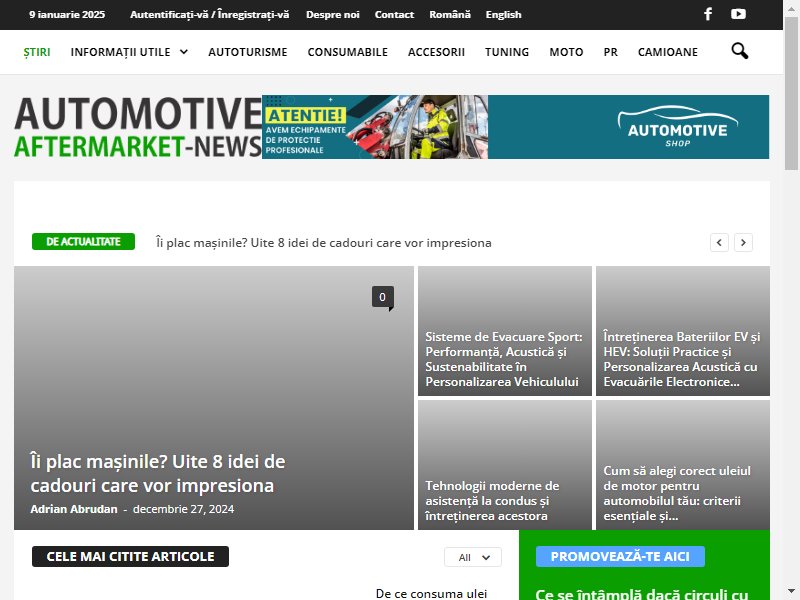800x600 pixels.
Task: Open the comment count bubble on featured article
Action: coord(383,297)
